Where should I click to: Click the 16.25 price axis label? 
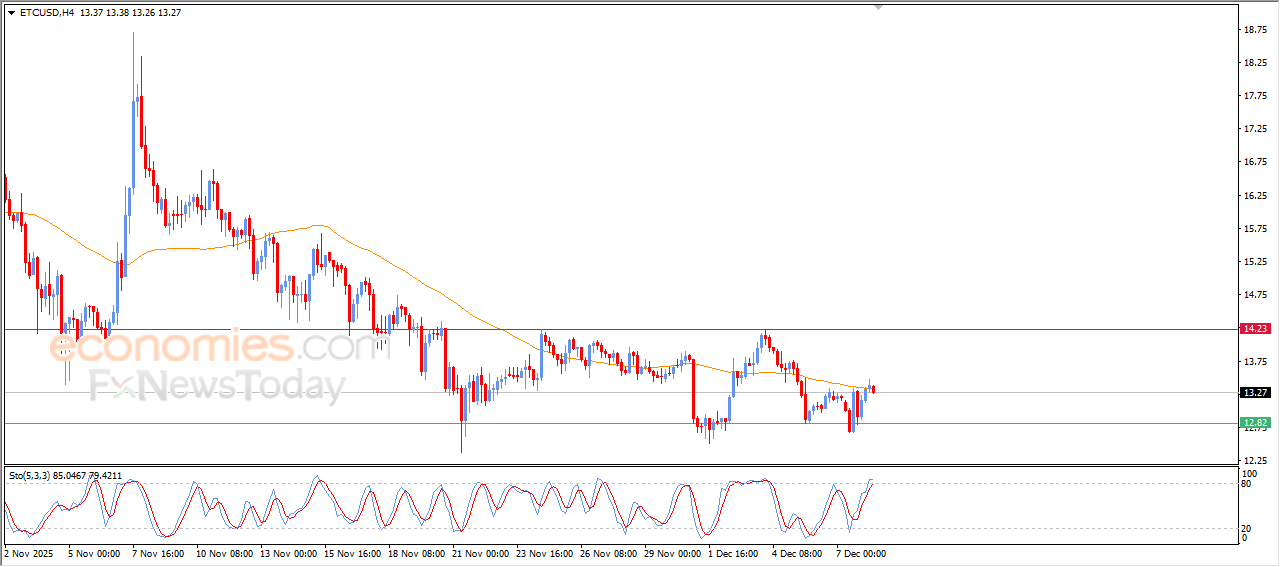(1254, 195)
